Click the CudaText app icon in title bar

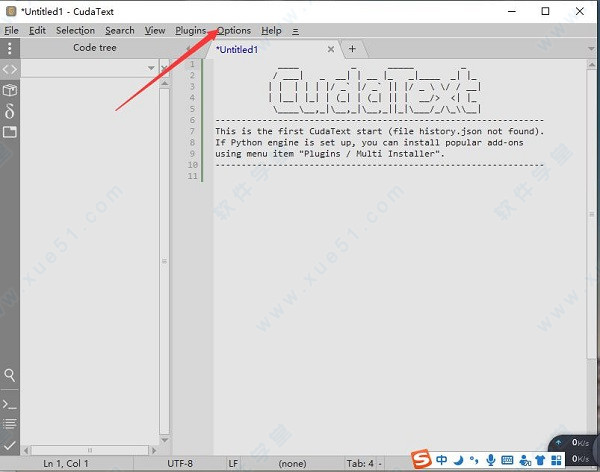(x=11, y=11)
